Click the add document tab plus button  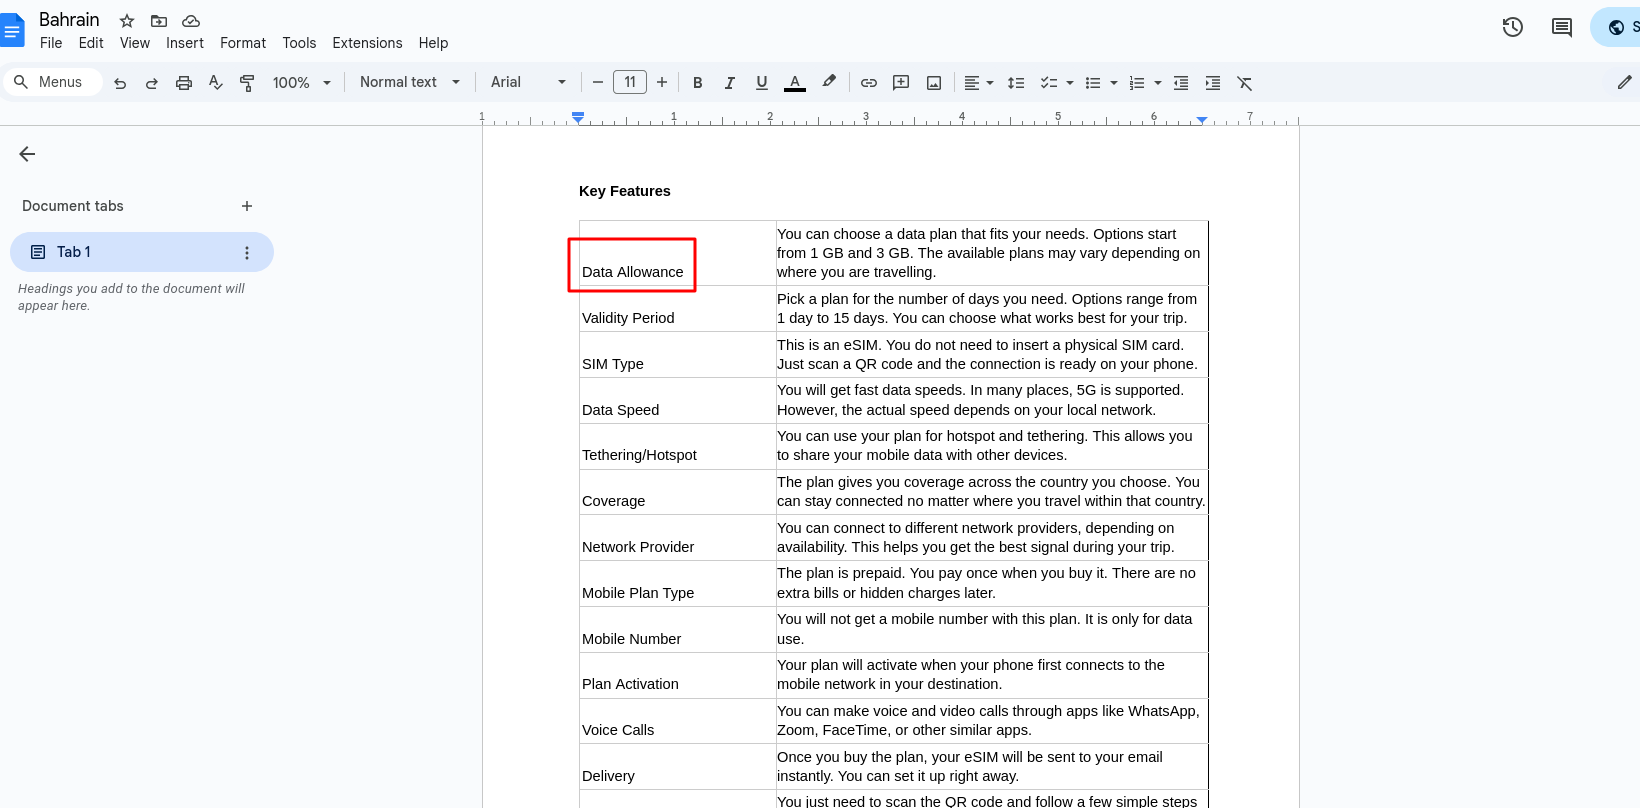click(247, 206)
